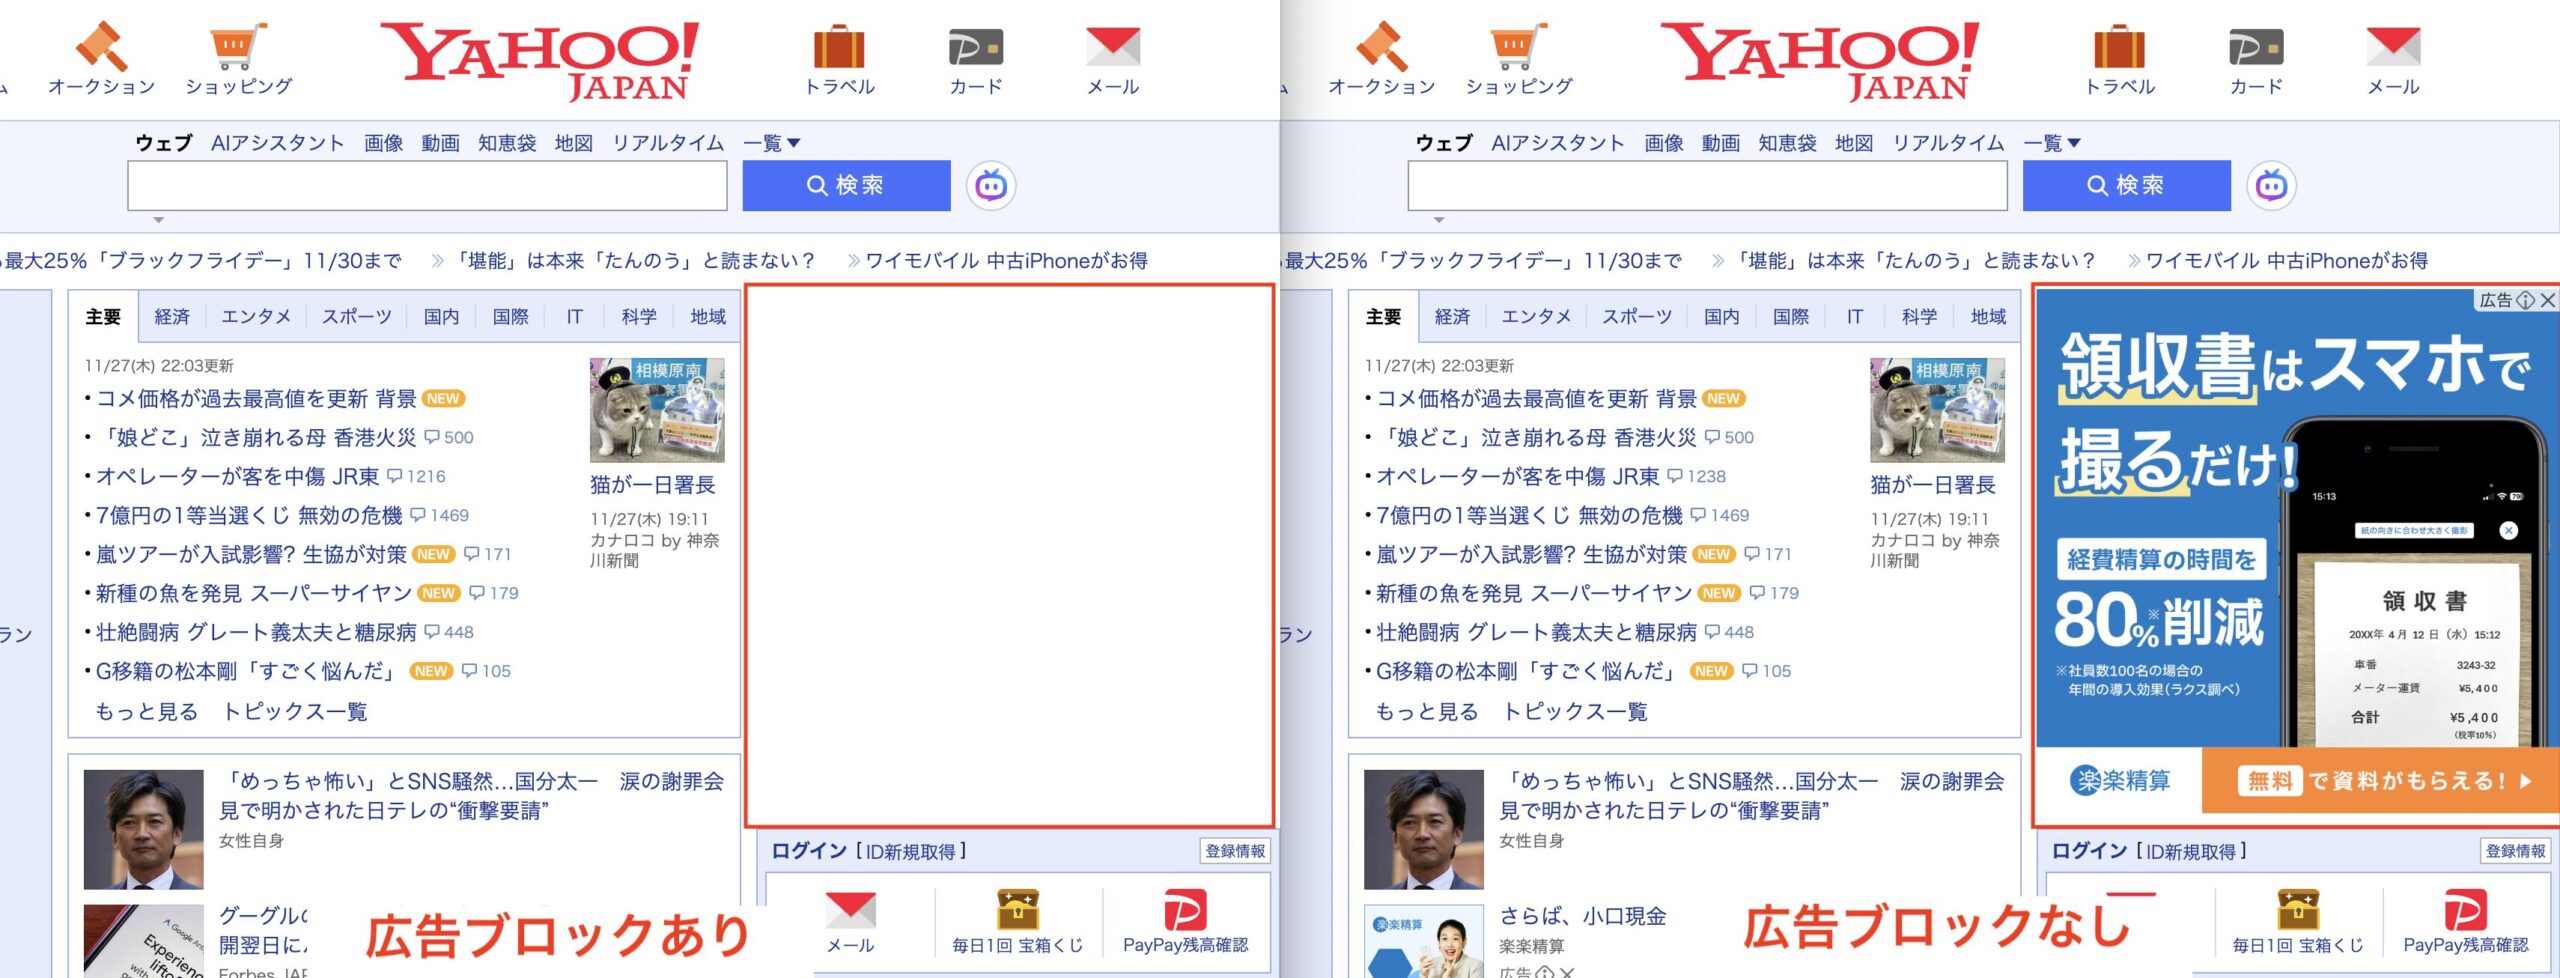Click the Travel suitcase icon in left page

pyautogui.click(x=838, y=47)
